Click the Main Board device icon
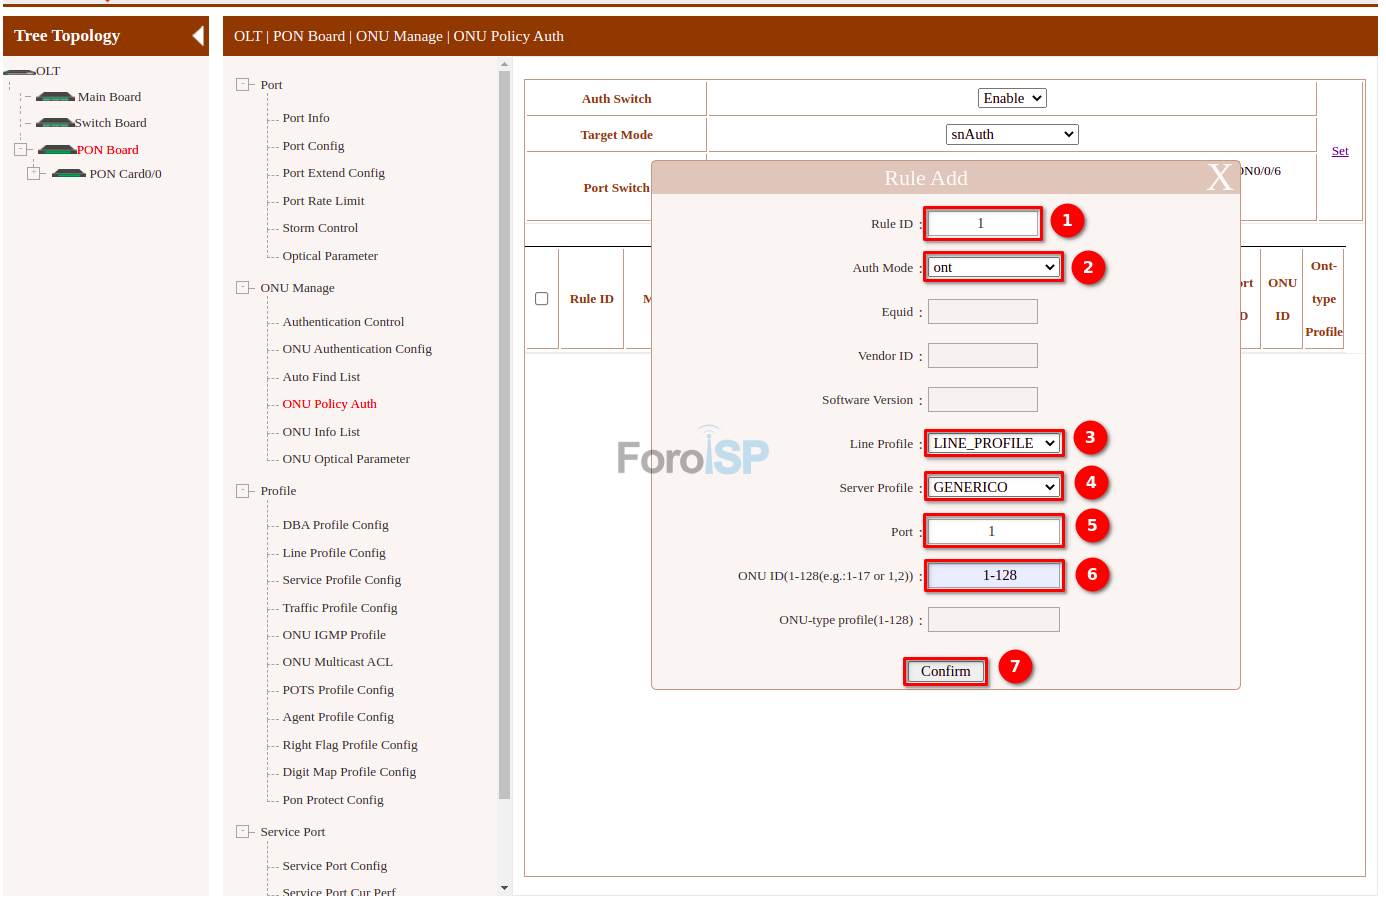This screenshot has height=906, width=1386. tap(55, 97)
